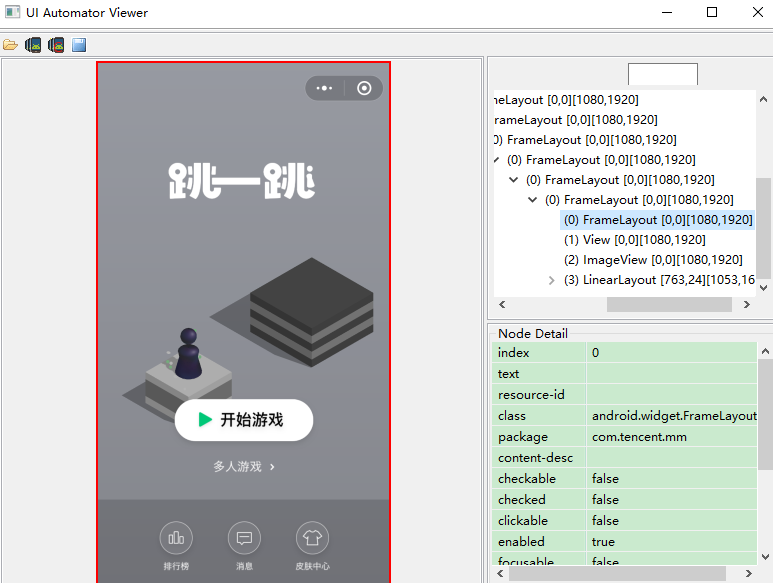Click the 'clickable' property label
The width and height of the screenshot is (773, 583).
[523, 520]
